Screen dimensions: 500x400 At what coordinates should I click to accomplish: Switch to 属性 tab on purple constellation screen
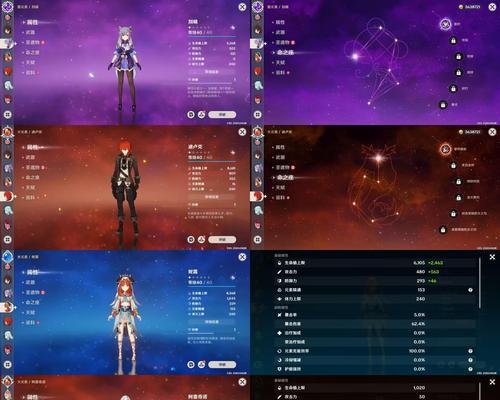point(280,22)
